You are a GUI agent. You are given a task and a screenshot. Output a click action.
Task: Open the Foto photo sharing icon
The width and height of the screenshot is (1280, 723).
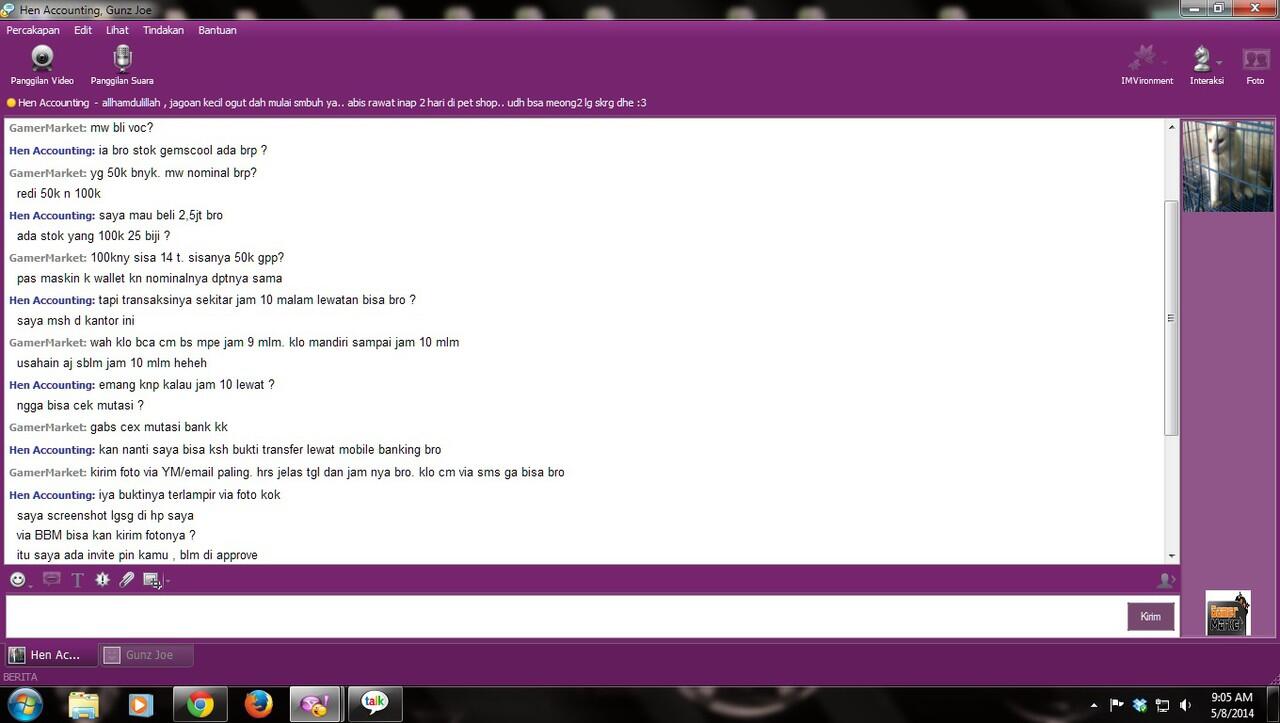point(1255,60)
